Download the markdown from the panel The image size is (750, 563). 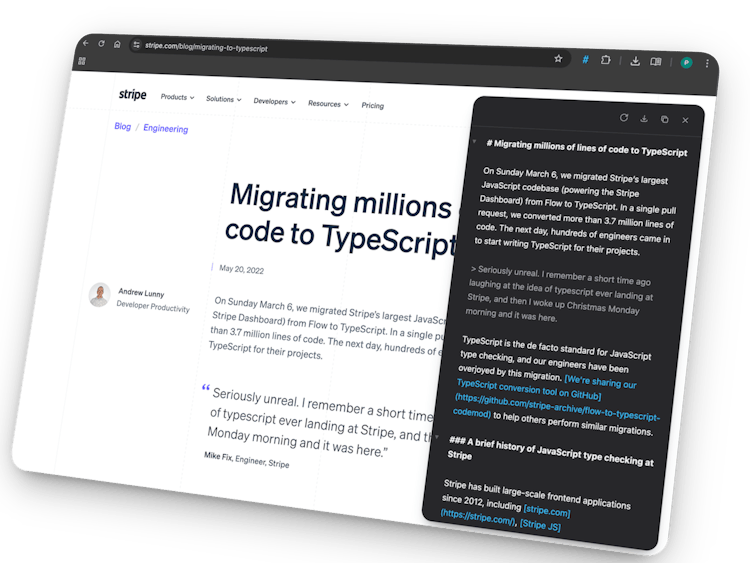click(644, 119)
